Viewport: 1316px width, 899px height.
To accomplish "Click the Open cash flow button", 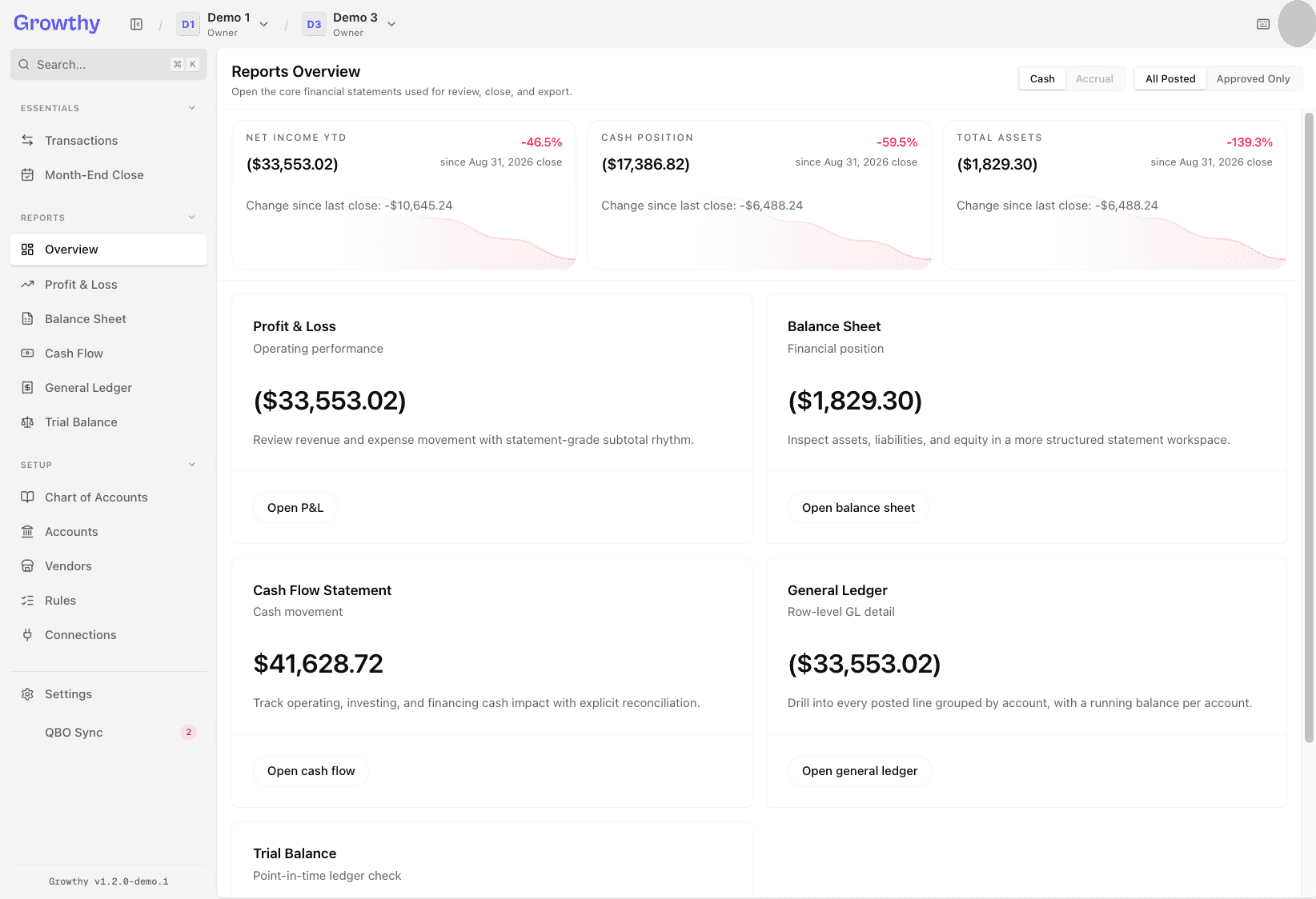I will coord(311,772).
